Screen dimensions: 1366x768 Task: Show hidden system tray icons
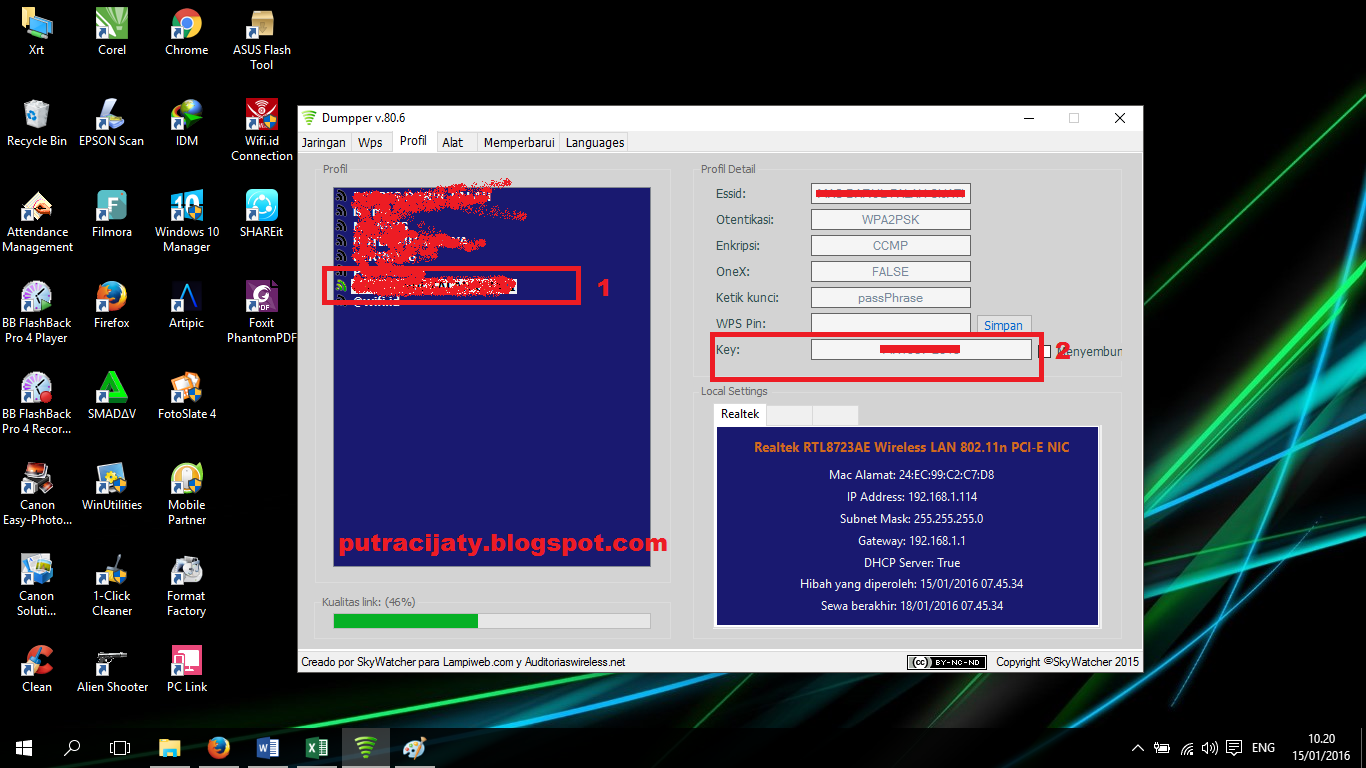[x=1138, y=748]
